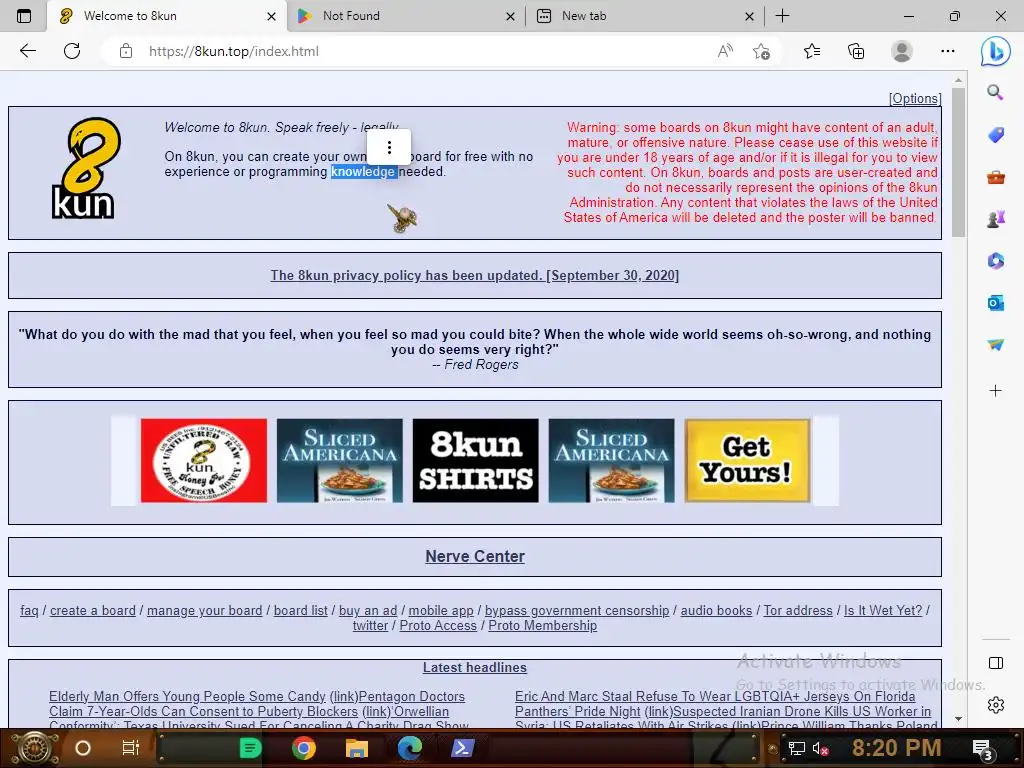
Task: Open the faq link
Action: point(29,611)
